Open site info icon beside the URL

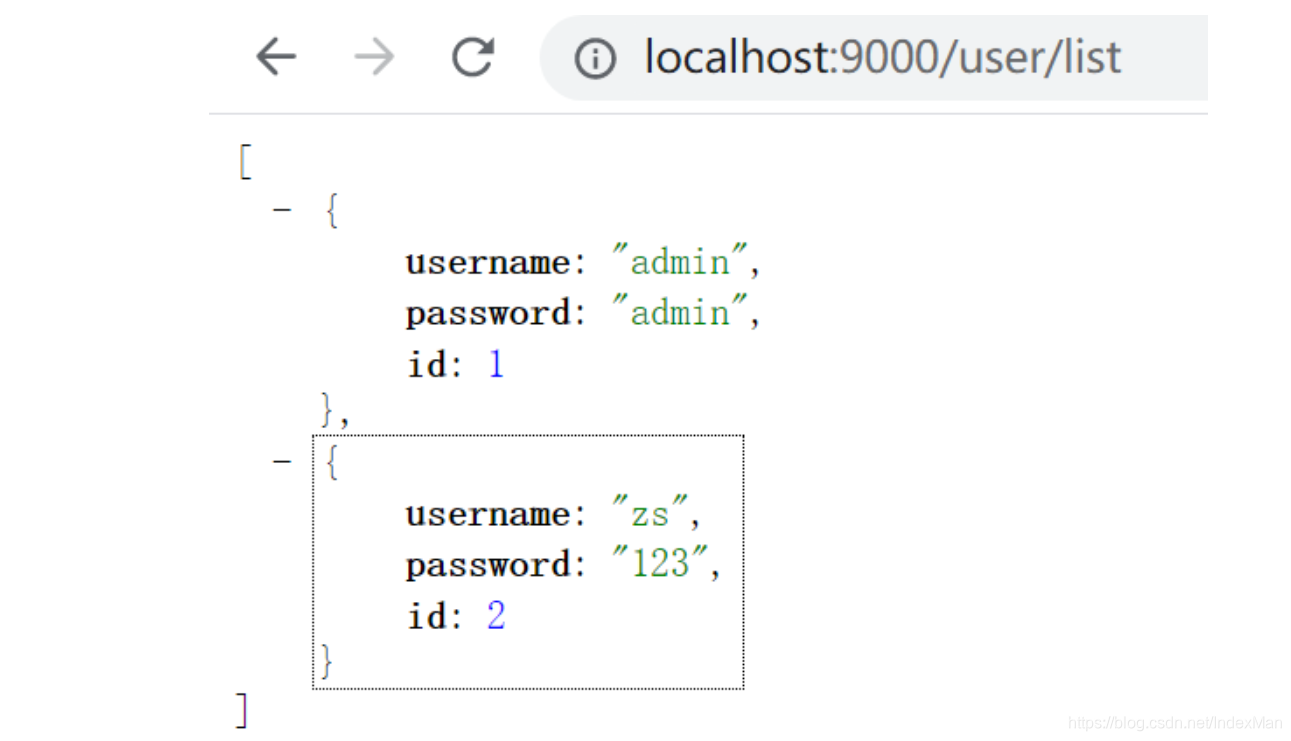click(595, 59)
